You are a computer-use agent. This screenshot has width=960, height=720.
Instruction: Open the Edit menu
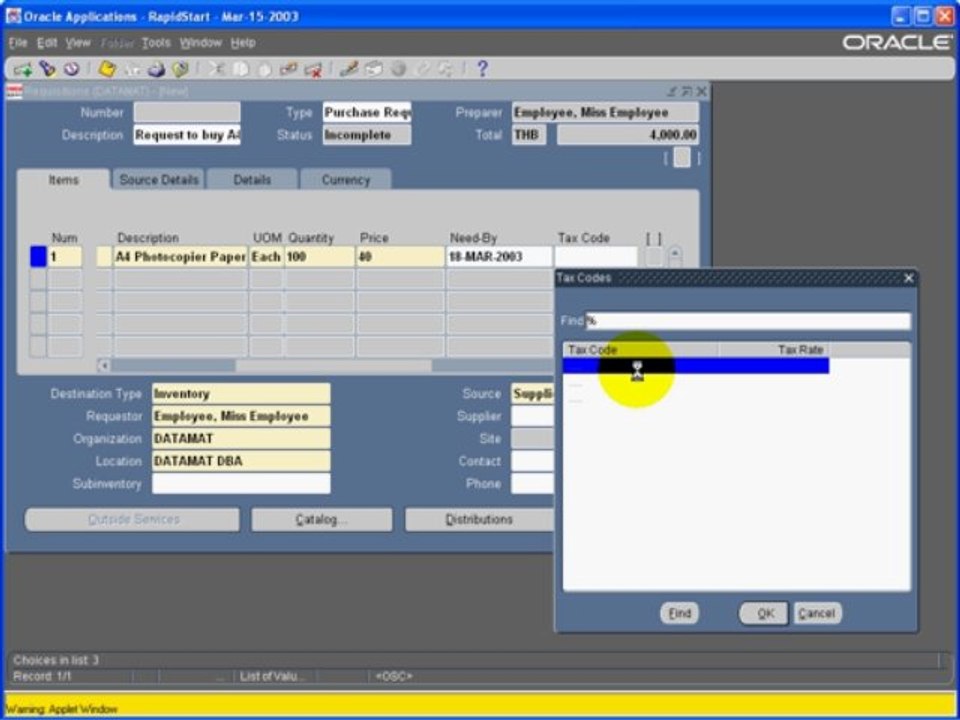[47, 43]
